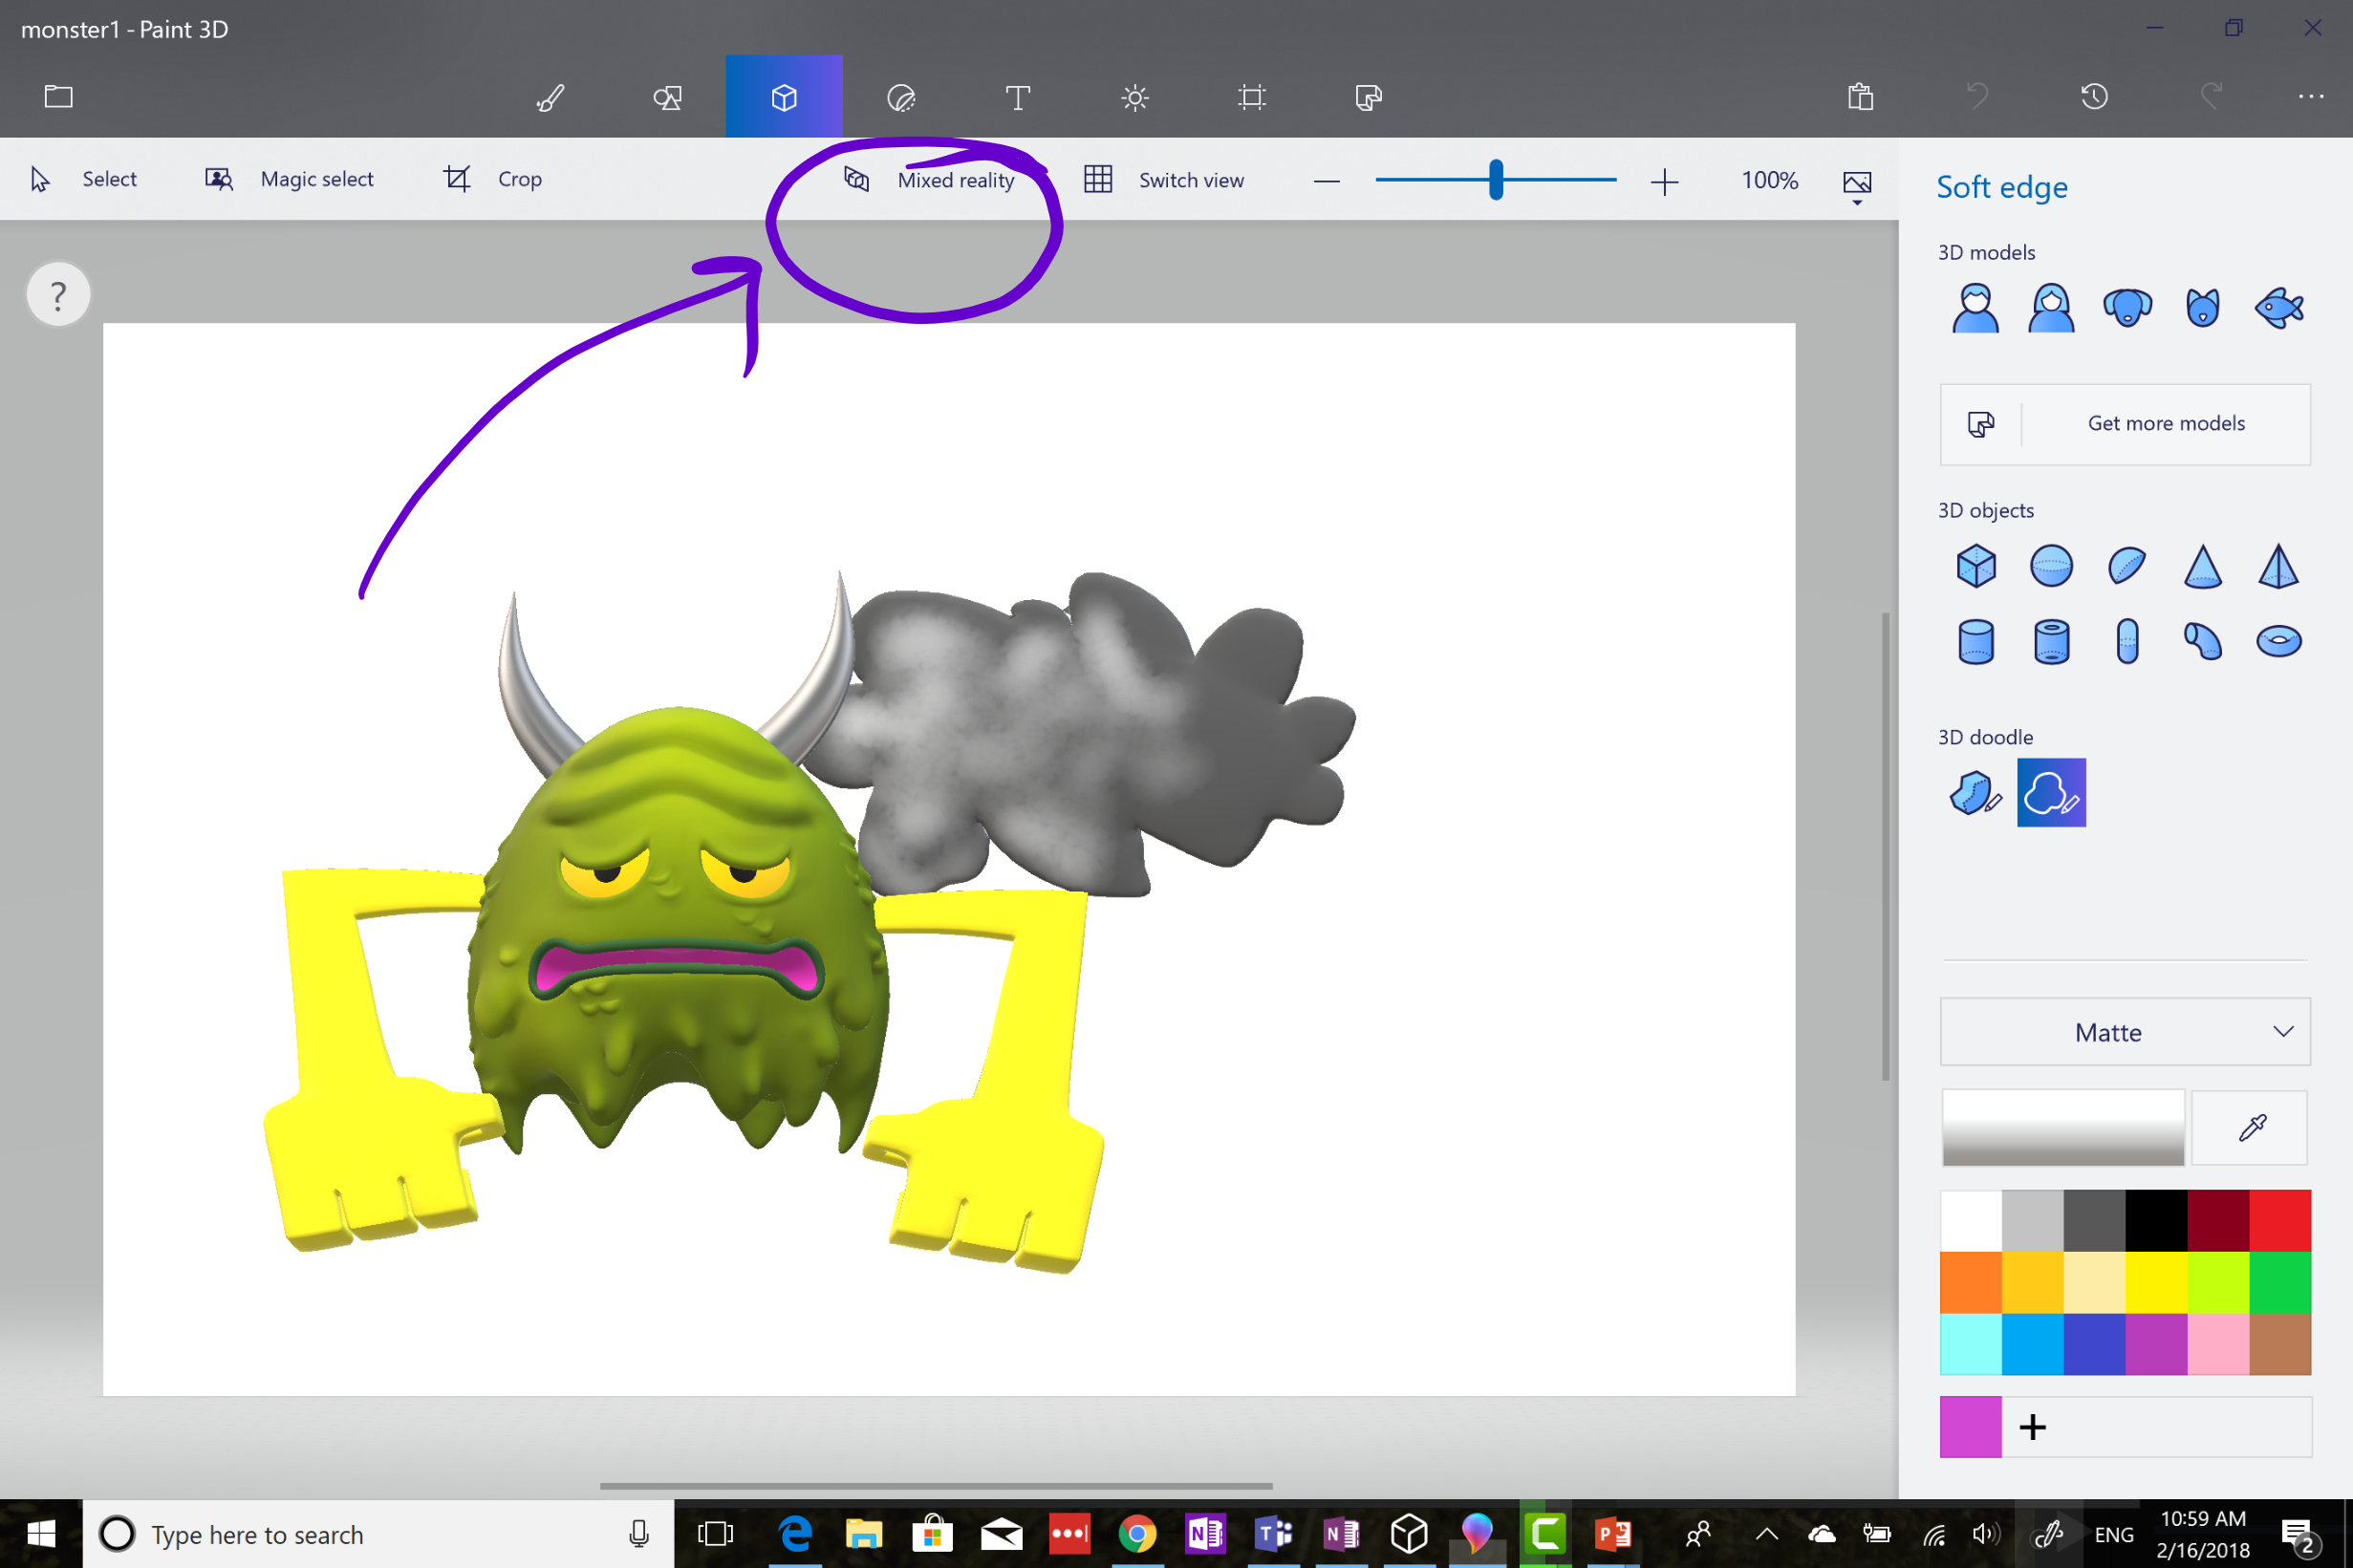Select the text tool in toolbar

(x=1017, y=95)
